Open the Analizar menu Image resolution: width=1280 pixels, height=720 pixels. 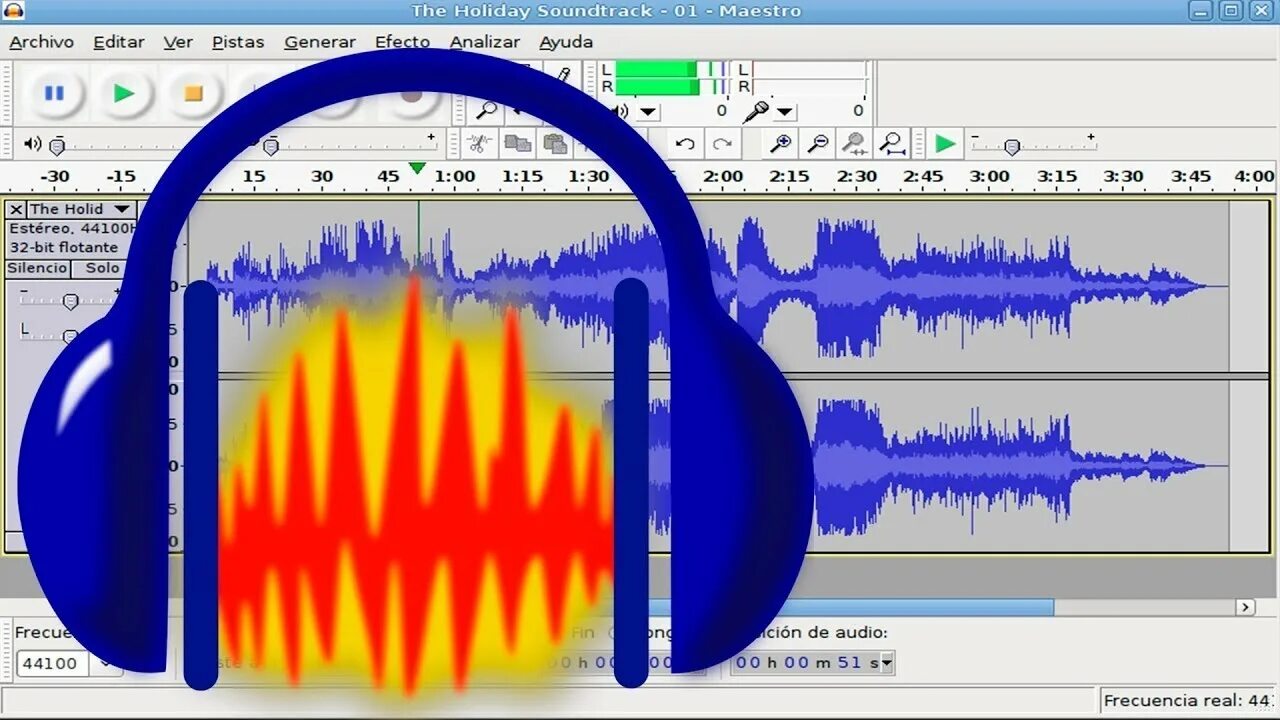485,42
